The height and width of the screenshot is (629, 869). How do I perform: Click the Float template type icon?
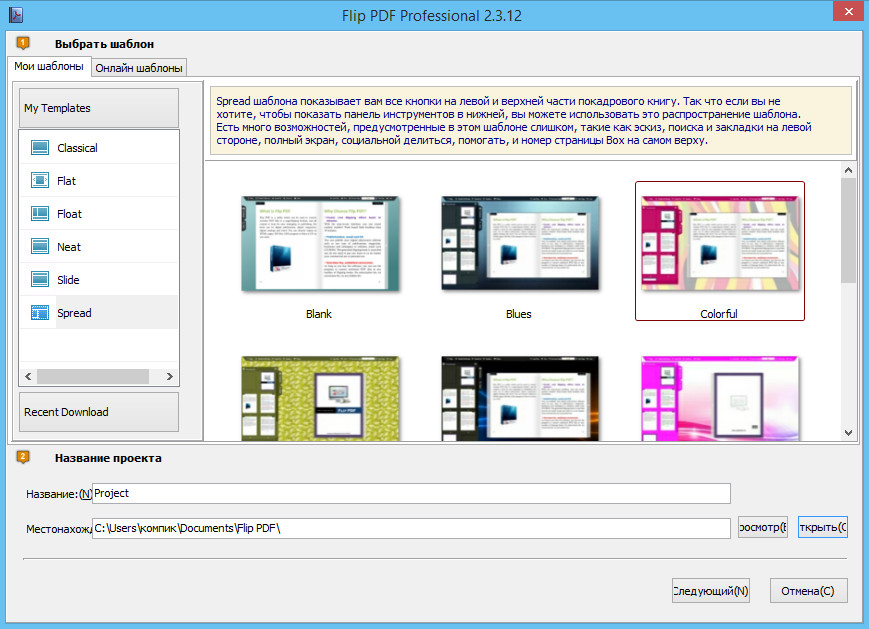tap(39, 213)
